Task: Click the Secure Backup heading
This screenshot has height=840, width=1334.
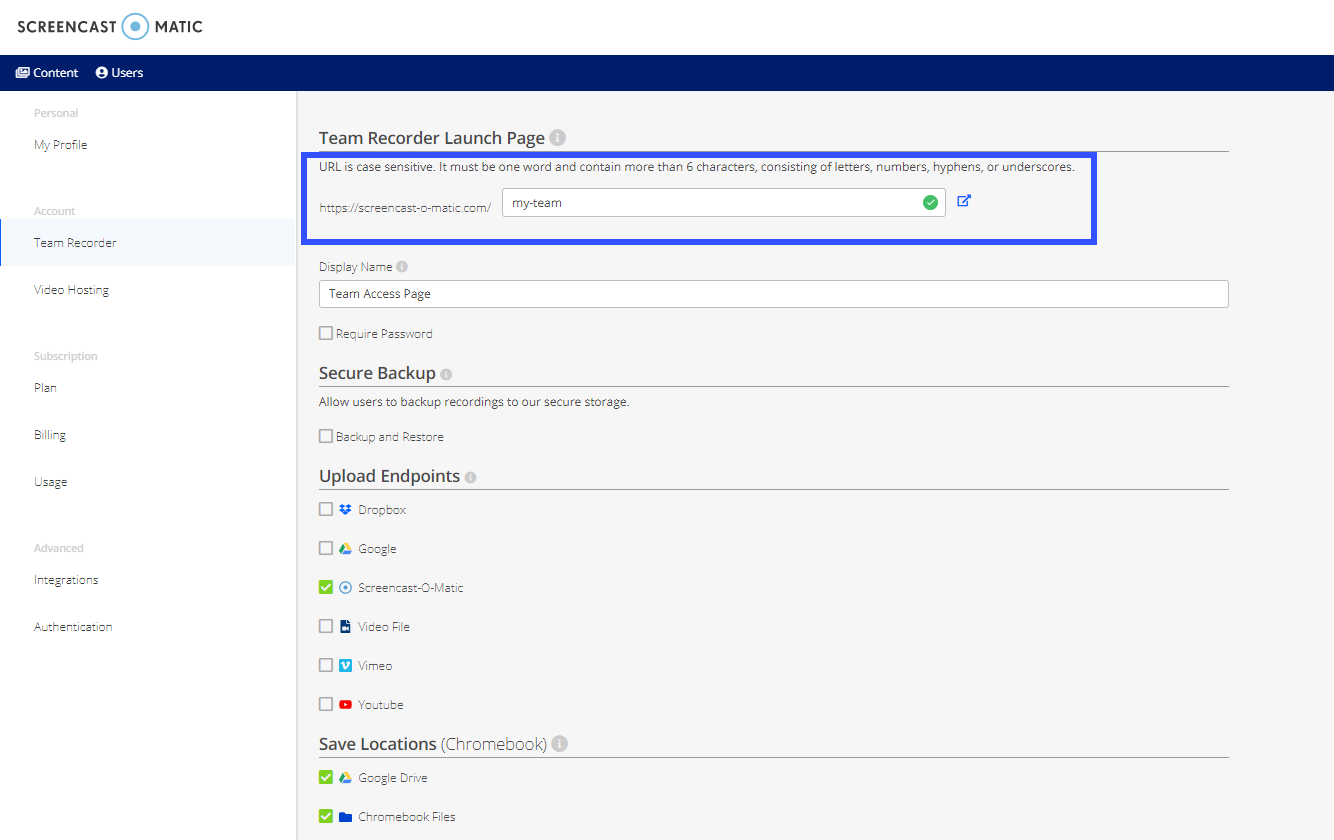Action: pos(377,373)
